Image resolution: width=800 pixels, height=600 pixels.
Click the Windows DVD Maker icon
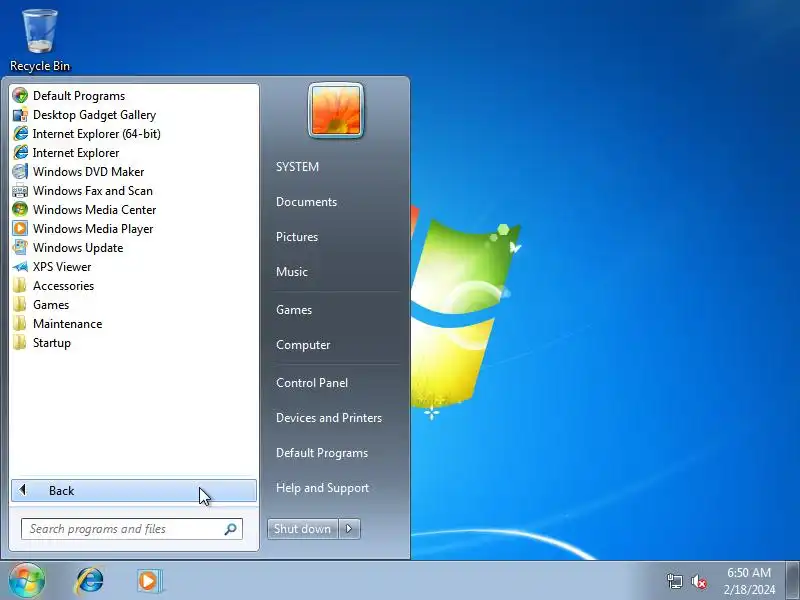click(20, 171)
